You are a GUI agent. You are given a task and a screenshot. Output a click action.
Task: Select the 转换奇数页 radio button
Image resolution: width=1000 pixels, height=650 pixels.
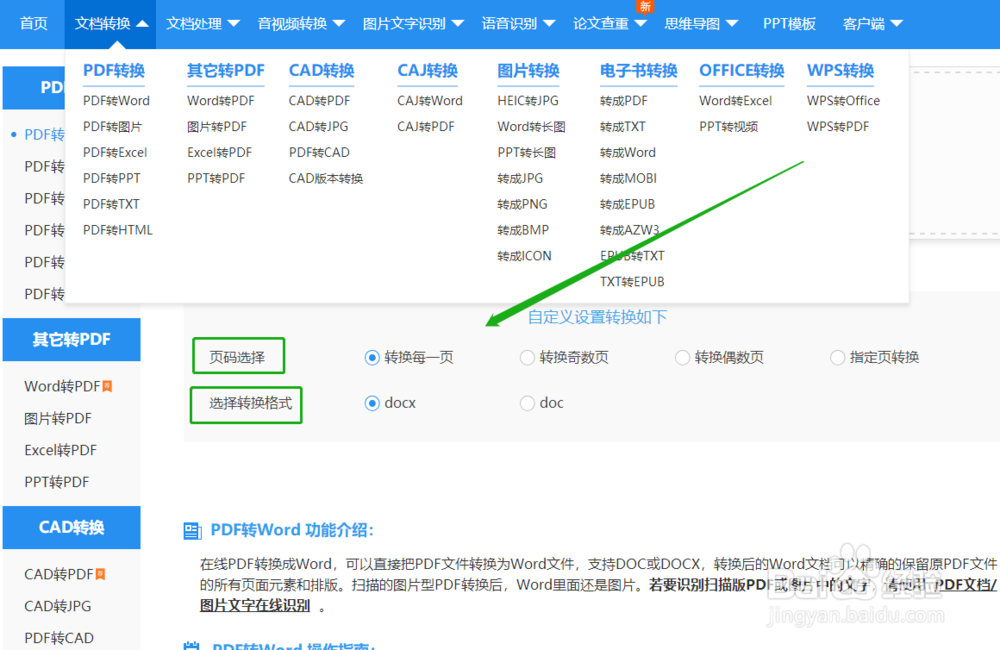[x=526, y=356]
